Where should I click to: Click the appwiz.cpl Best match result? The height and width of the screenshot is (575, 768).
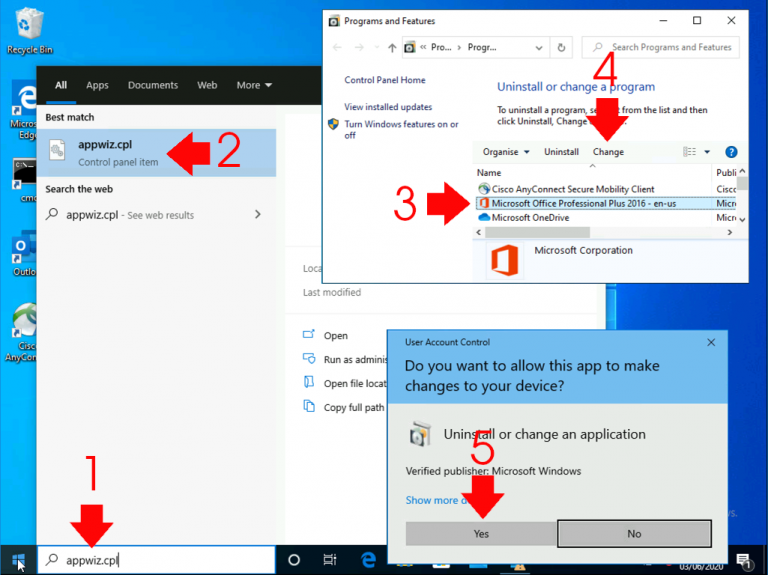[x=156, y=153]
